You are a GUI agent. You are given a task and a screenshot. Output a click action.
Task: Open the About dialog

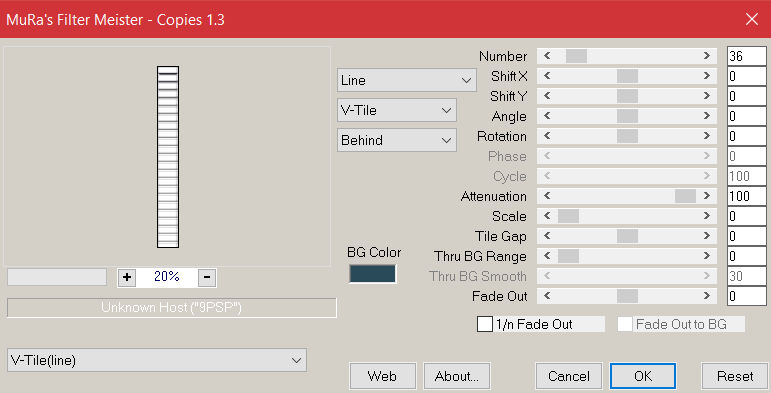tap(457, 376)
